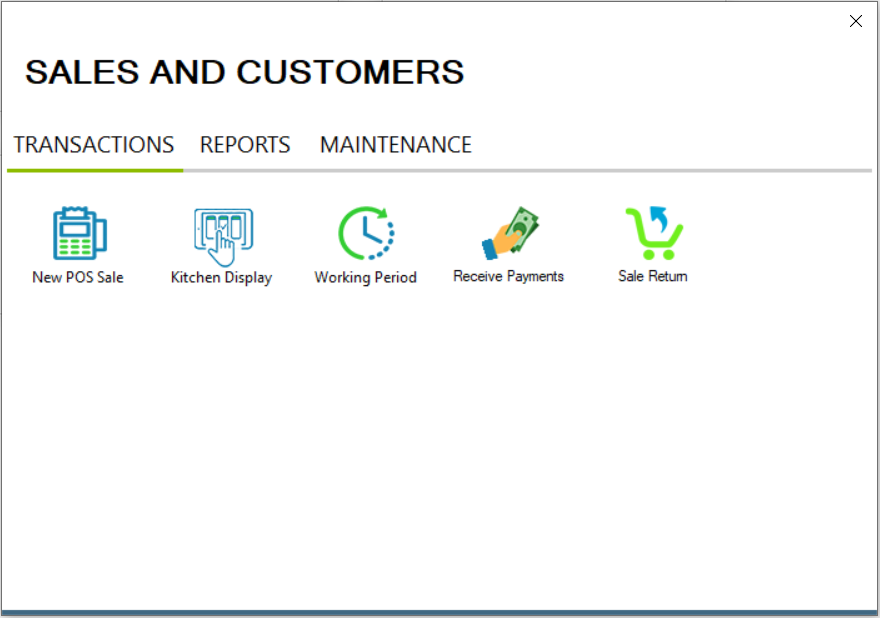Switch to the TRANSACTIONS tab
Viewport: 880px width, 618px height.
click(94, 145)
